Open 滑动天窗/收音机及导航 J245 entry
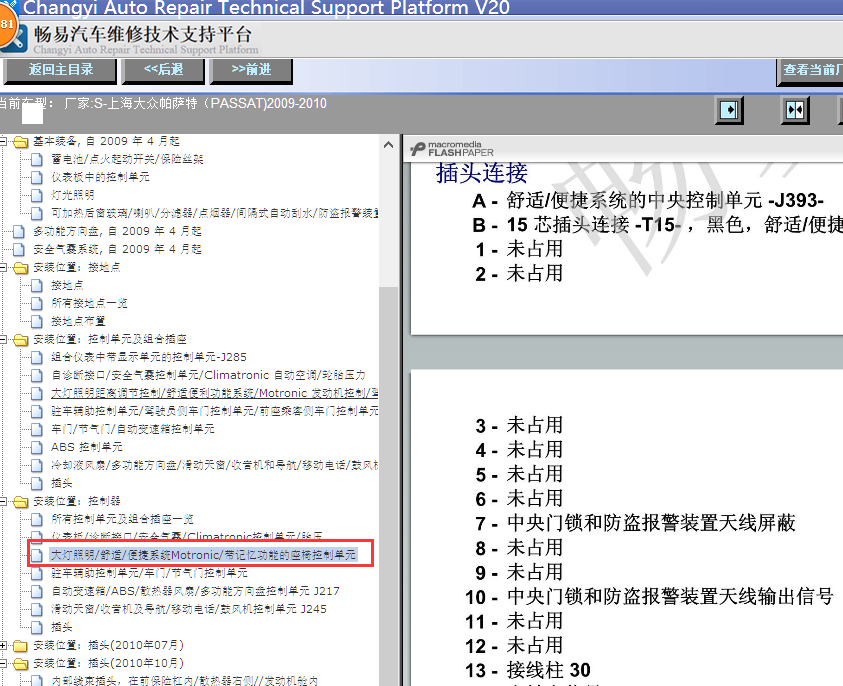This screenshot has height=686, width=843. [189, 609]
